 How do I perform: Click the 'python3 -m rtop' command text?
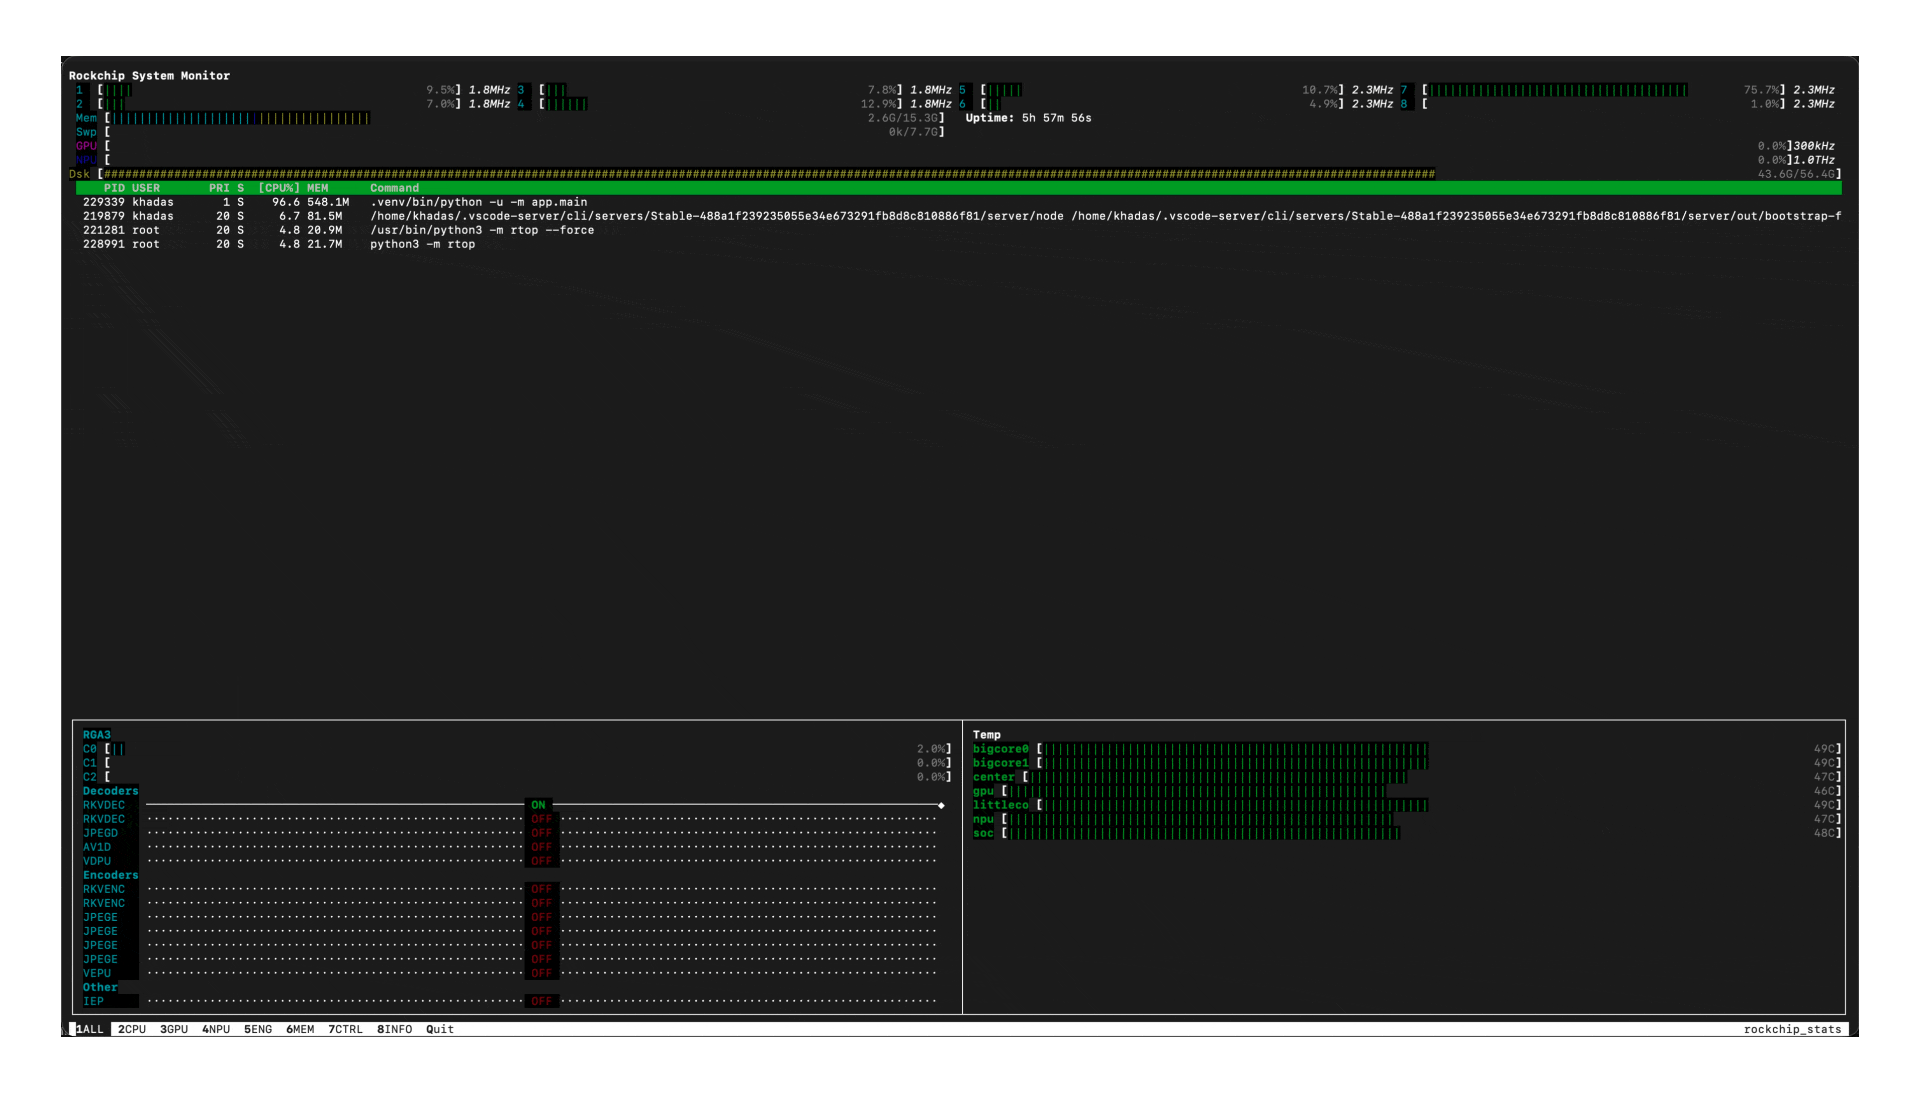coord(423,244)
